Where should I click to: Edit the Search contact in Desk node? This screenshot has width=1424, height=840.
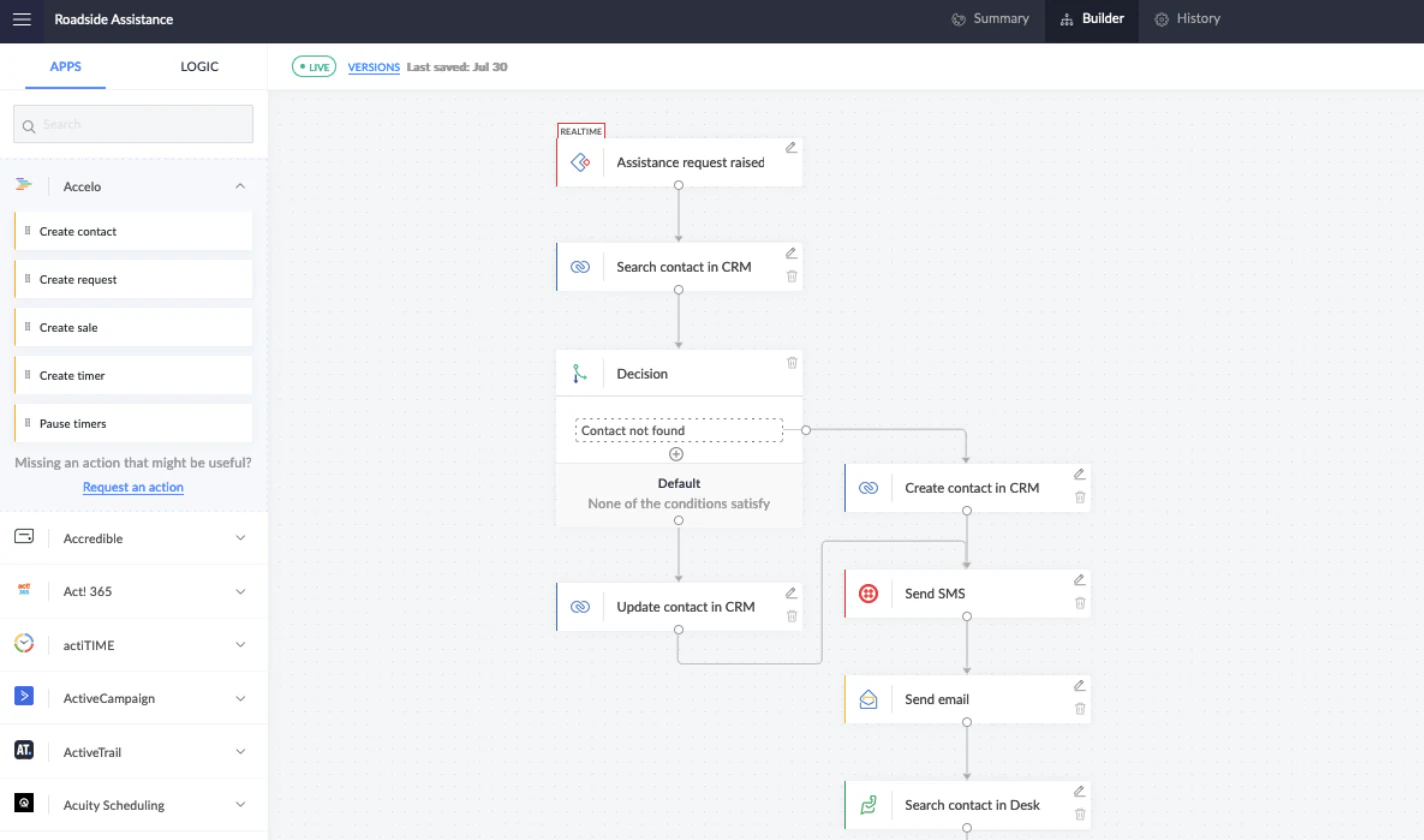click(1079, 791)
